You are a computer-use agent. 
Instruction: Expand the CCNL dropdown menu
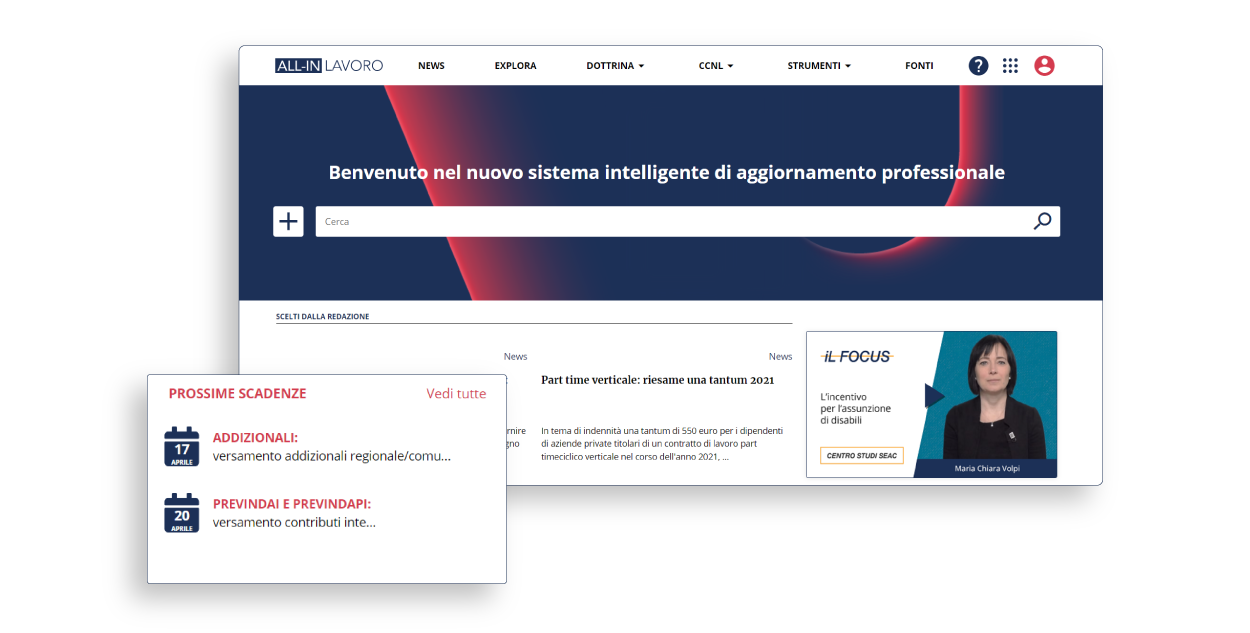(x=716, y=66)
